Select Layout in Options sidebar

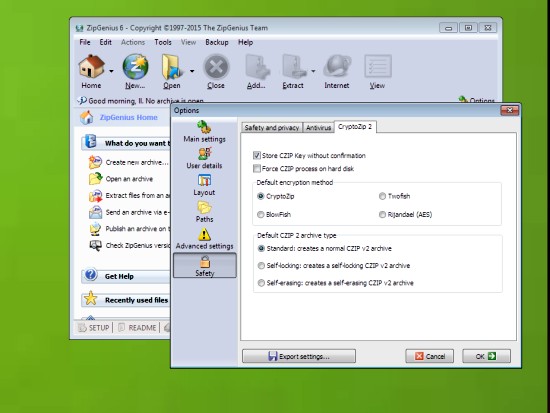point(204,185)
